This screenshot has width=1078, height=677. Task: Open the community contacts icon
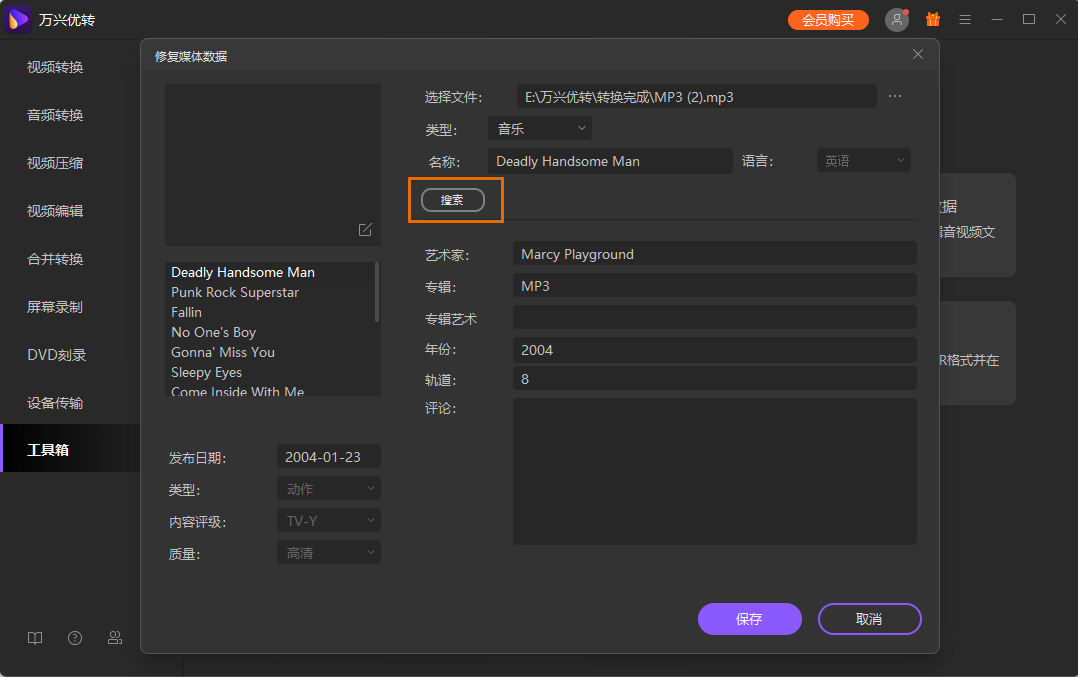114,637
